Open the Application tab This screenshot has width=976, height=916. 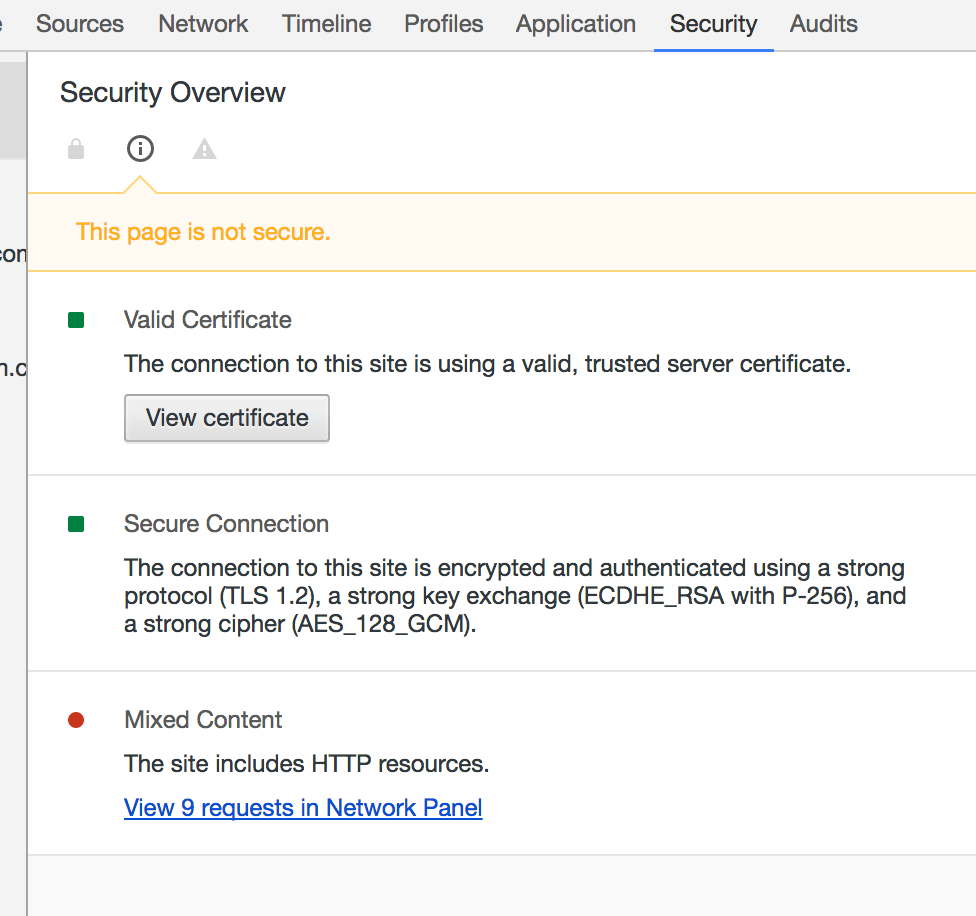pos(576,24)
